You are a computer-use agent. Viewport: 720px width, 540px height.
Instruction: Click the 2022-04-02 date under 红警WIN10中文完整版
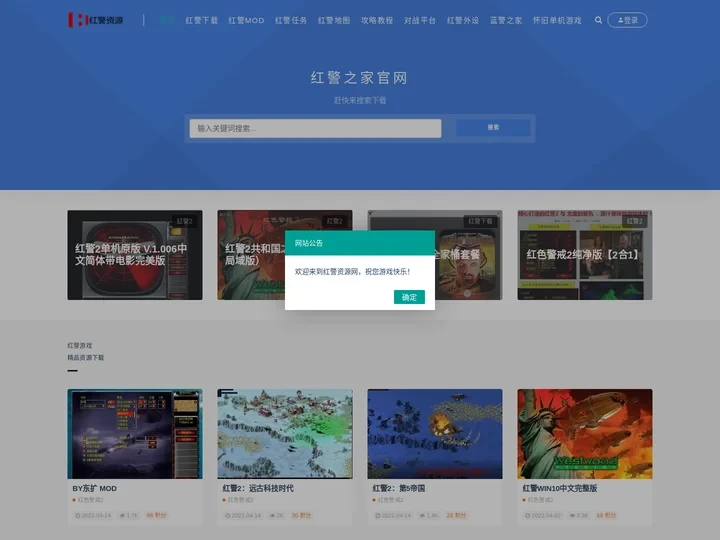(543, 515)
